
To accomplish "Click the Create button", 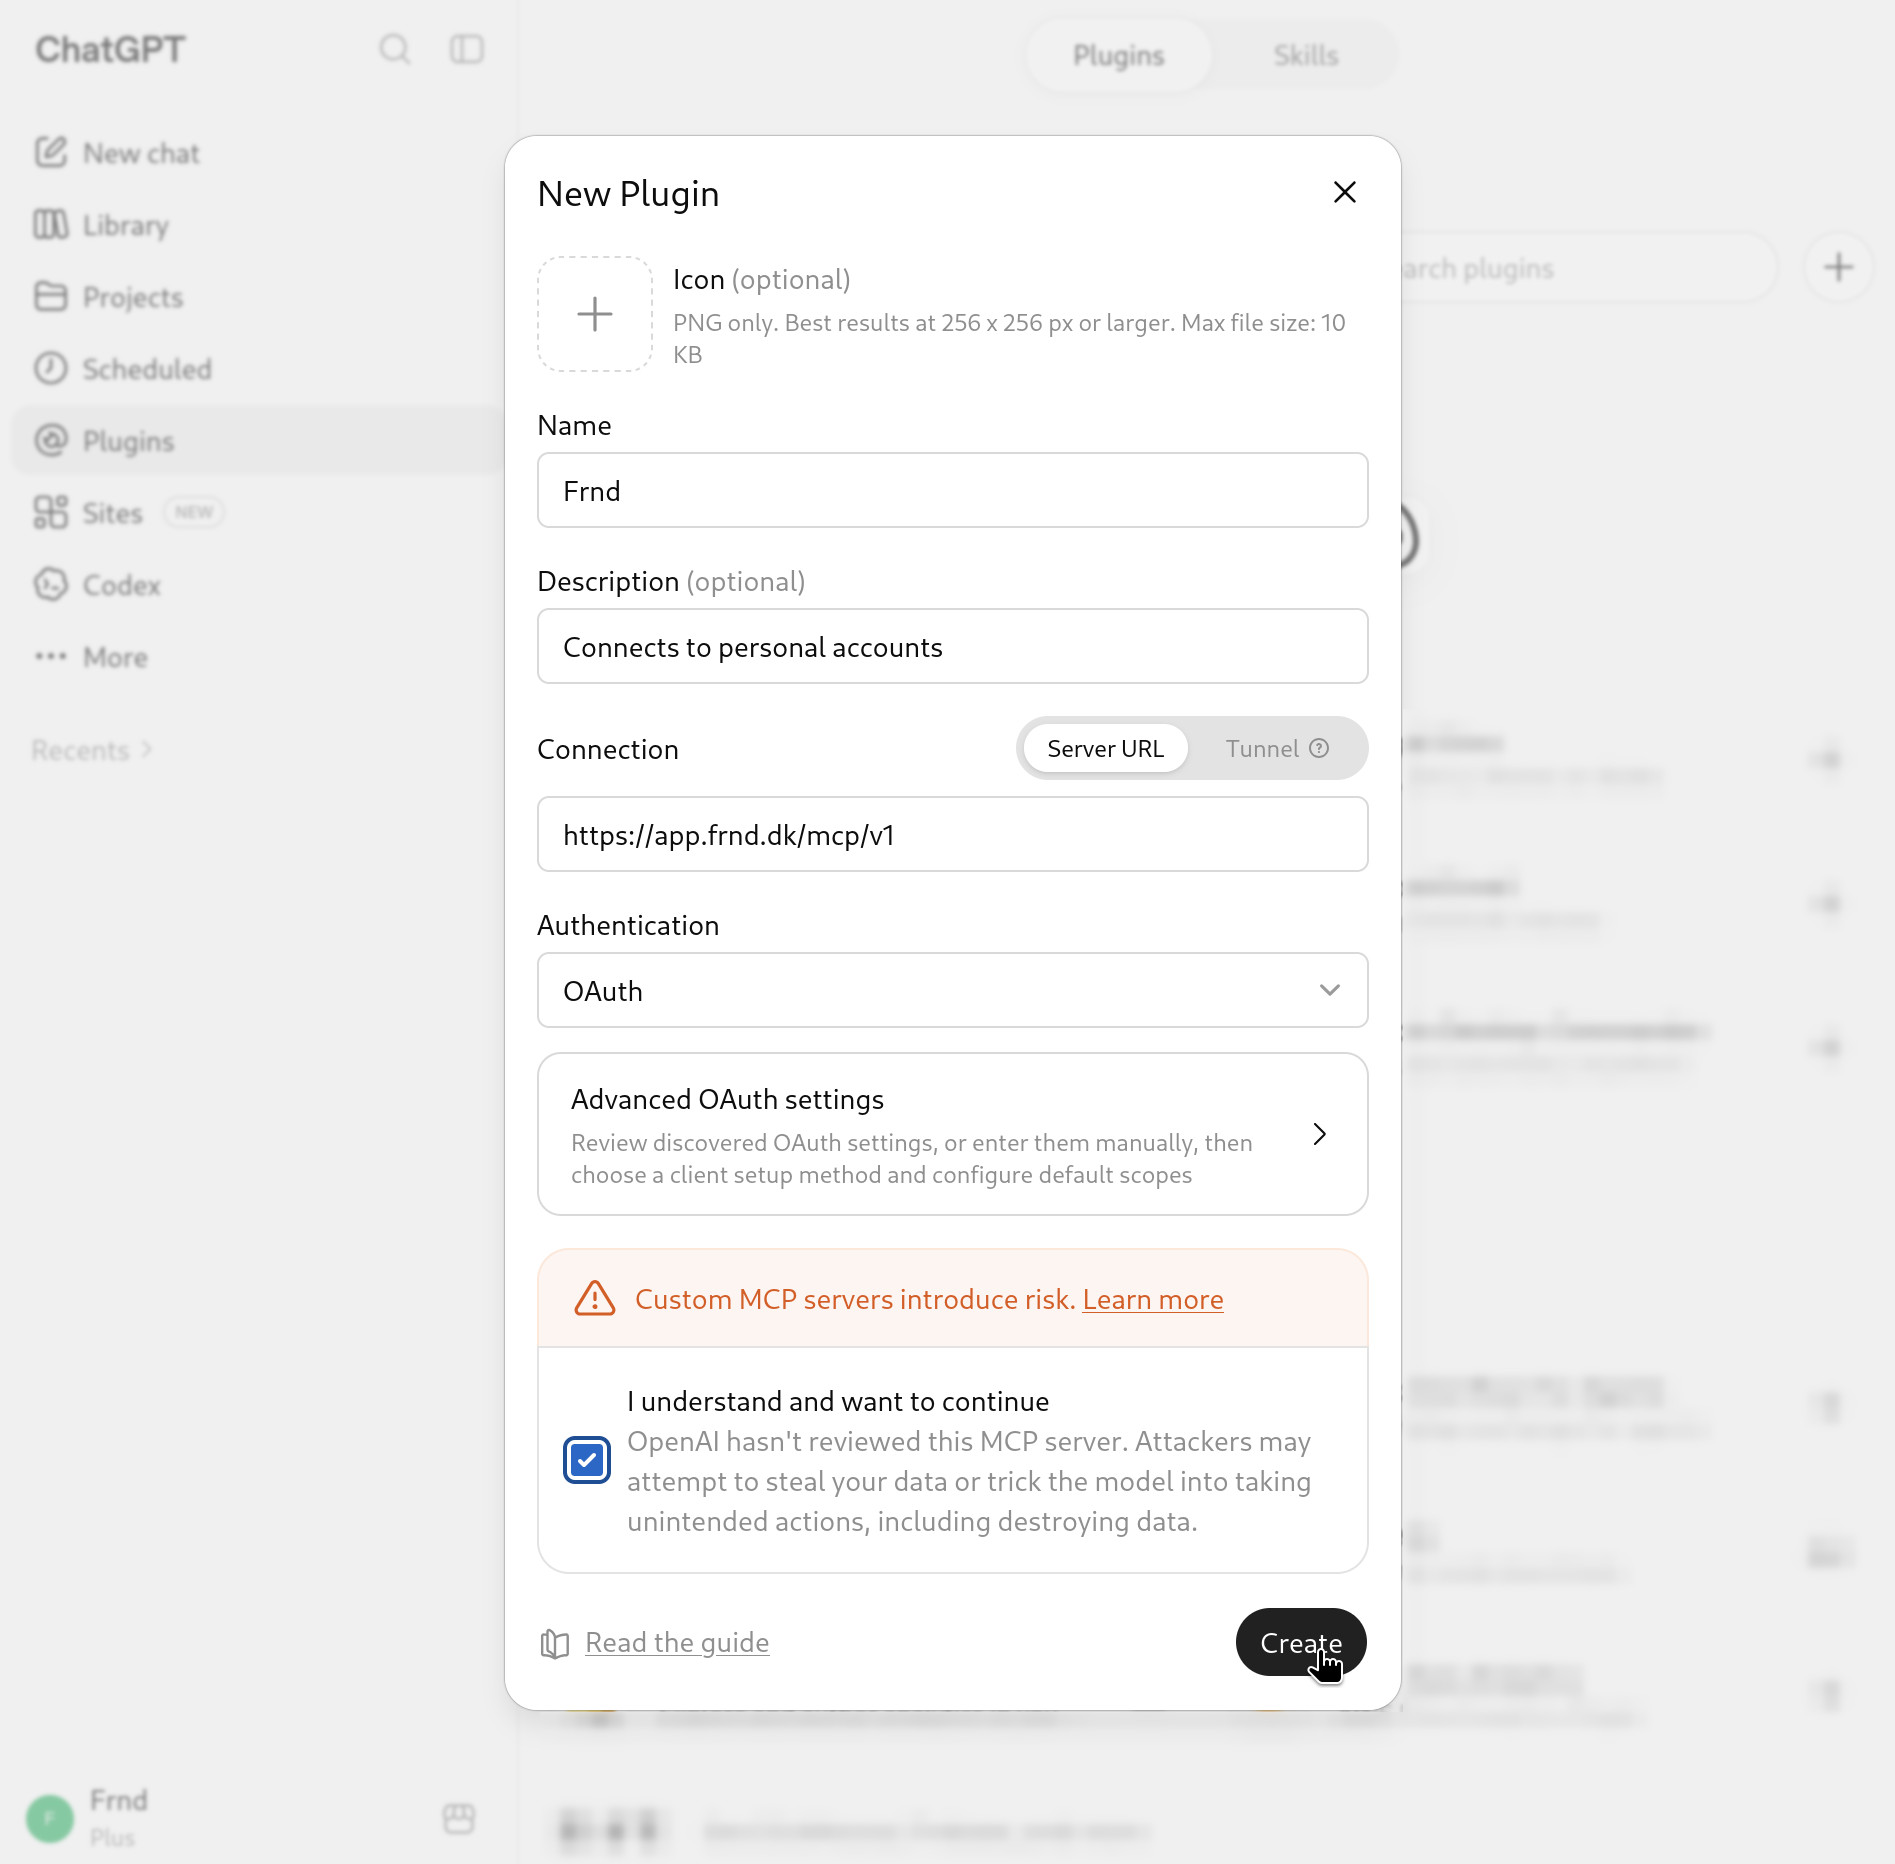I will coord(1300,1642).
